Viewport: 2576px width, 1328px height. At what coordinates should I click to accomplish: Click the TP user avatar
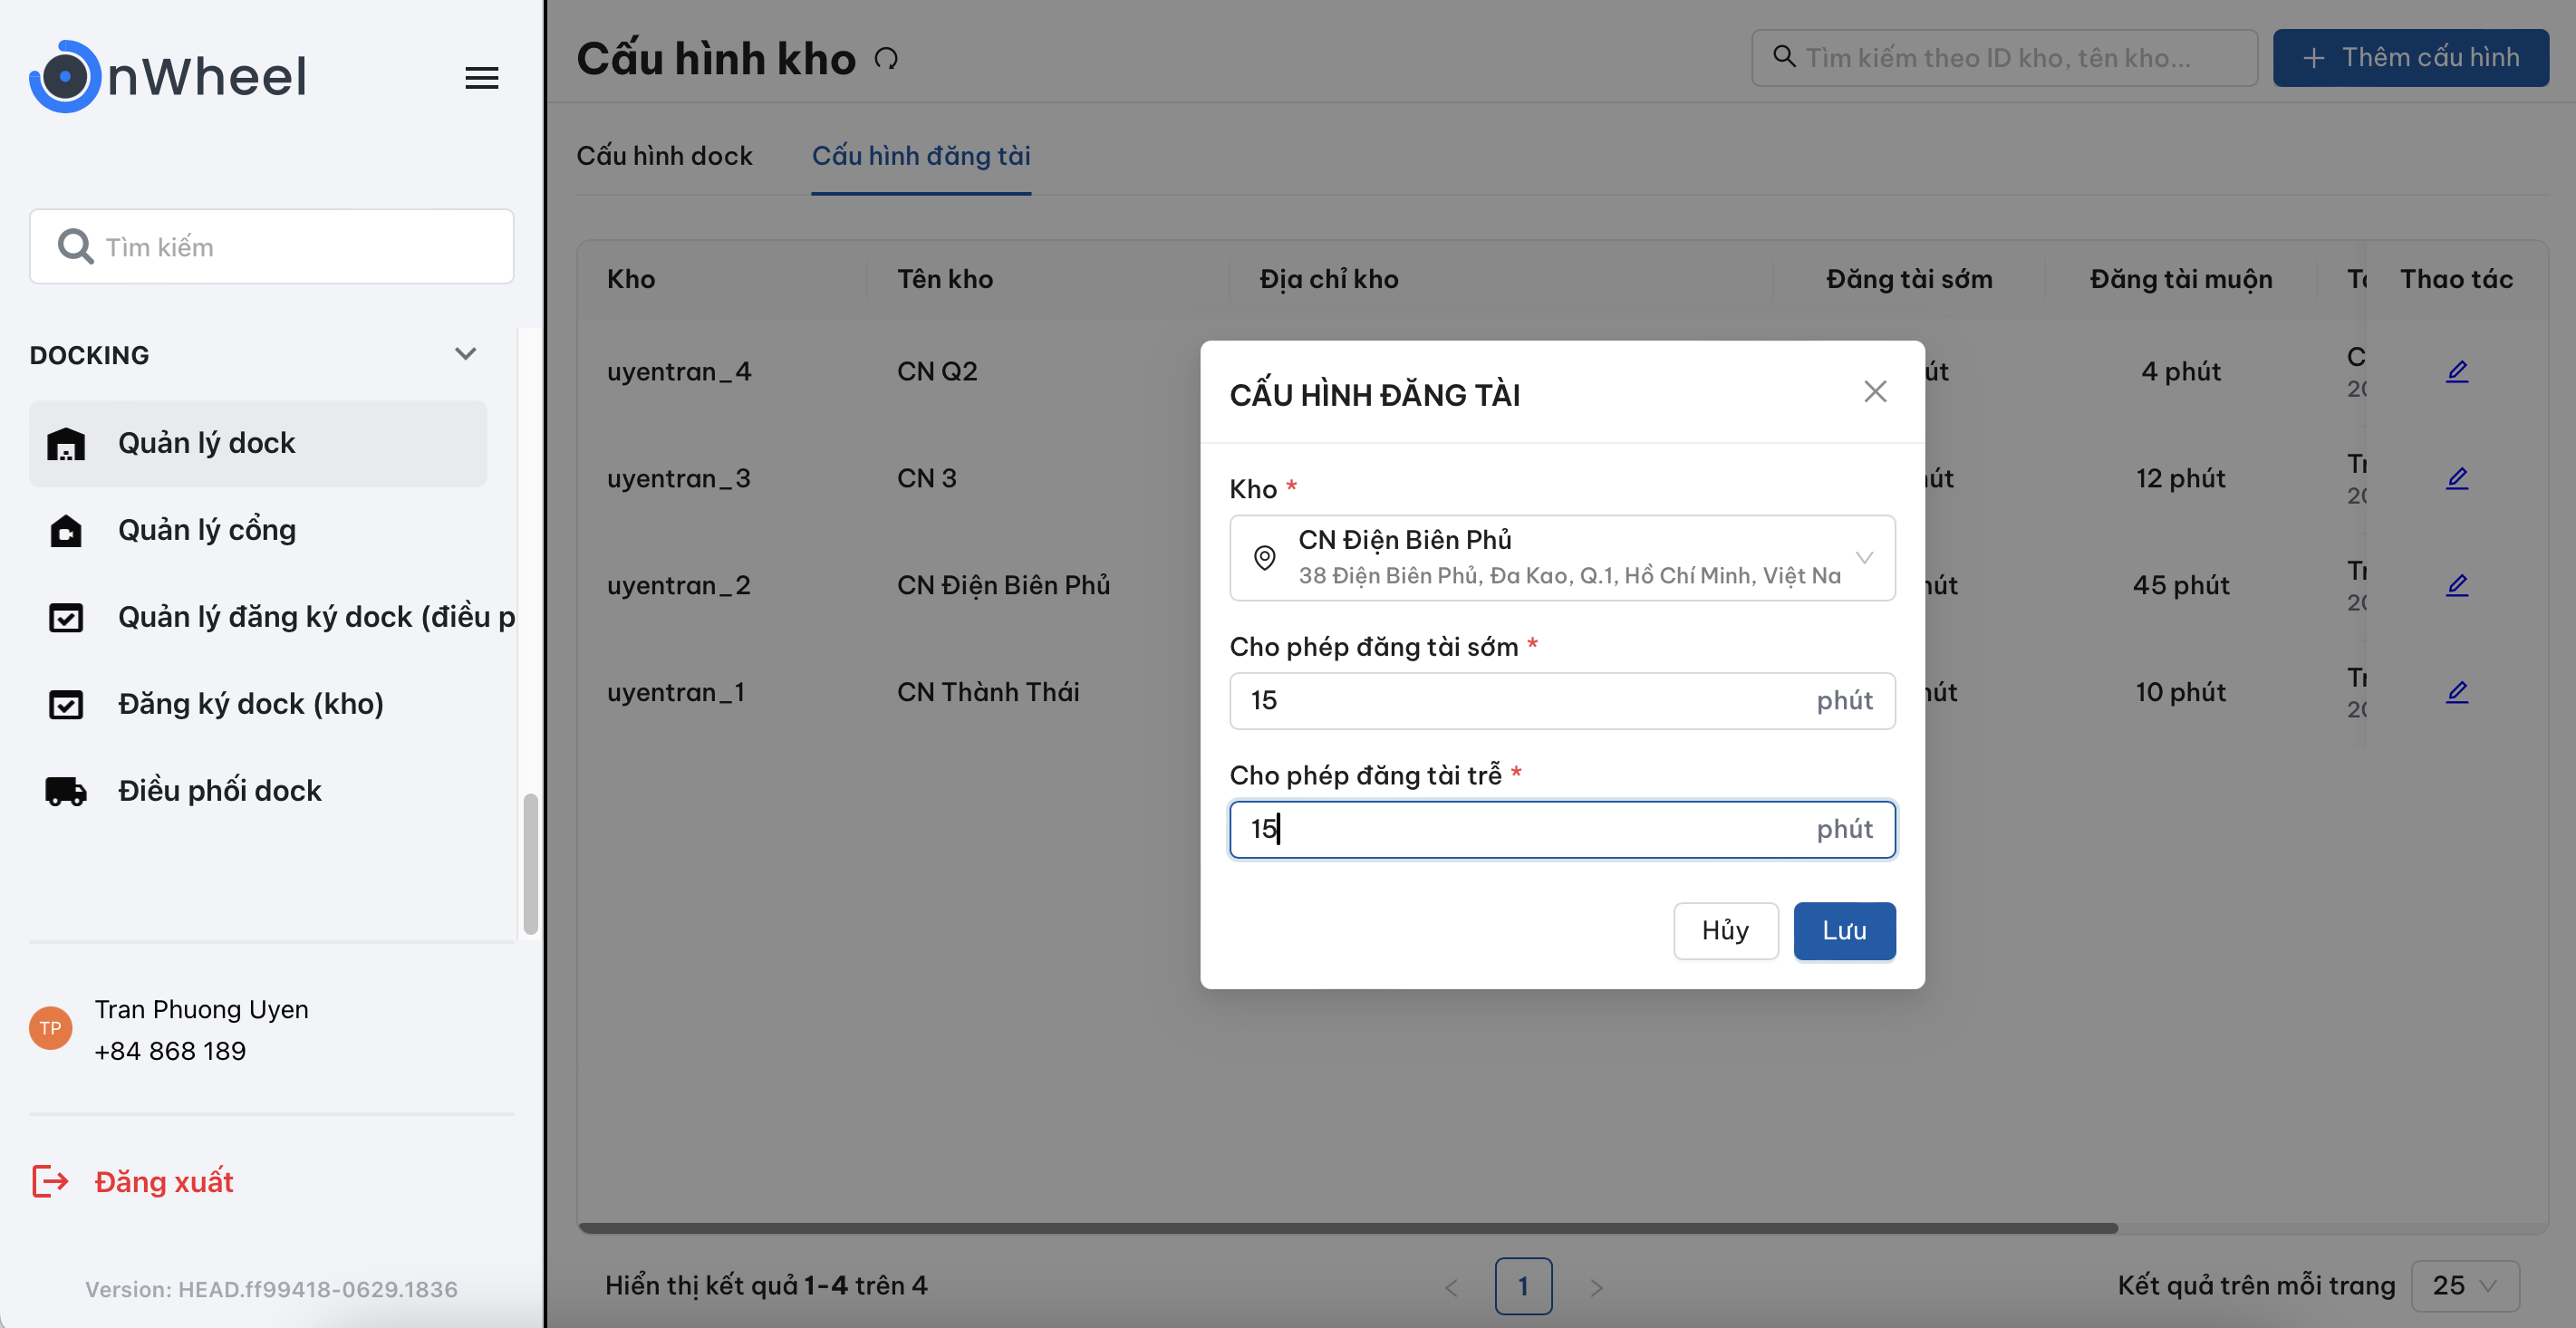pos(50,1028)
